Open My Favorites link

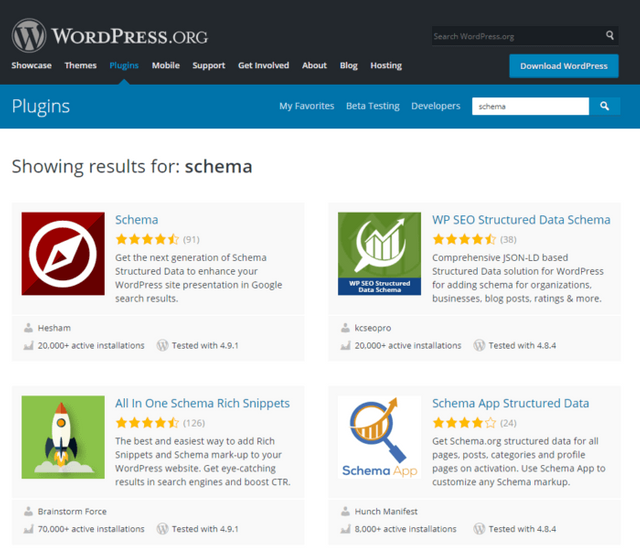pos(307,106)
